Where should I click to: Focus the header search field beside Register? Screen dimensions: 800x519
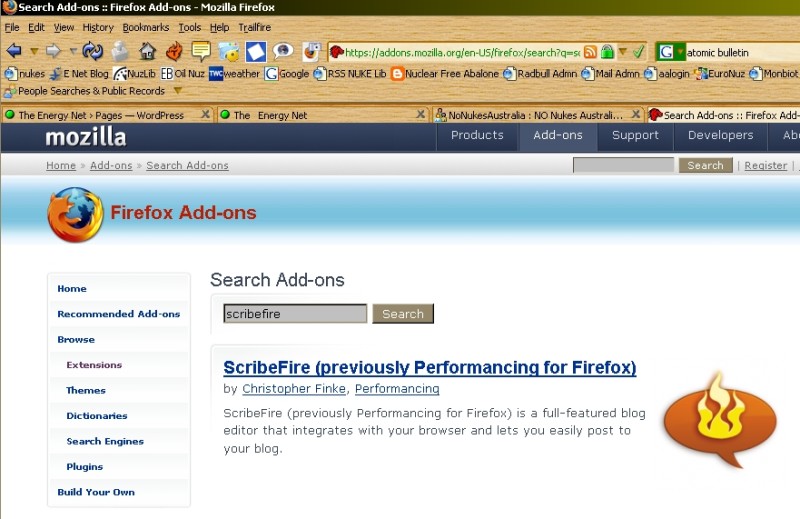(623, 165)
